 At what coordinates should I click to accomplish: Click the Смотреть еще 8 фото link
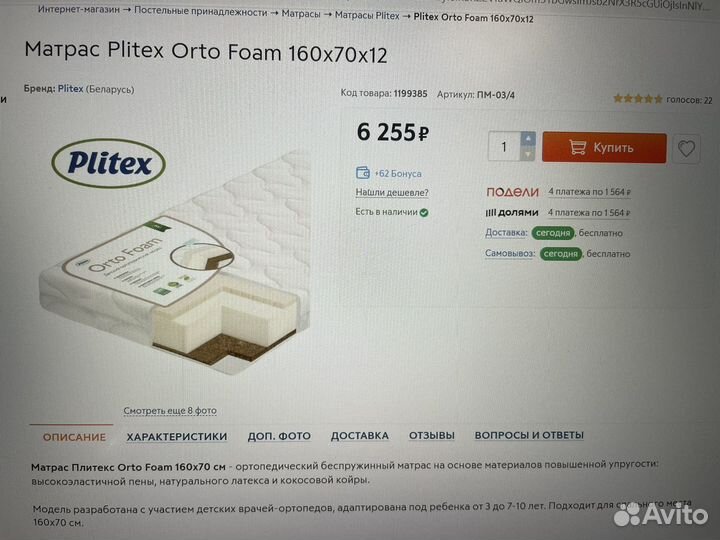click(x=170, y=411)
